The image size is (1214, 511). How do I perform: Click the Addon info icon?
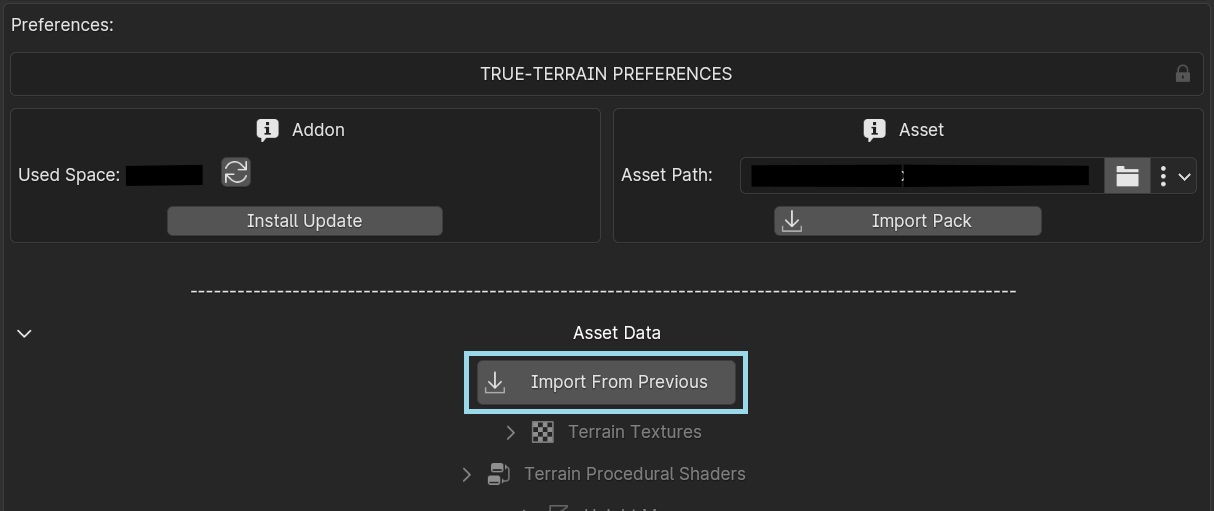tap(267, 130)
